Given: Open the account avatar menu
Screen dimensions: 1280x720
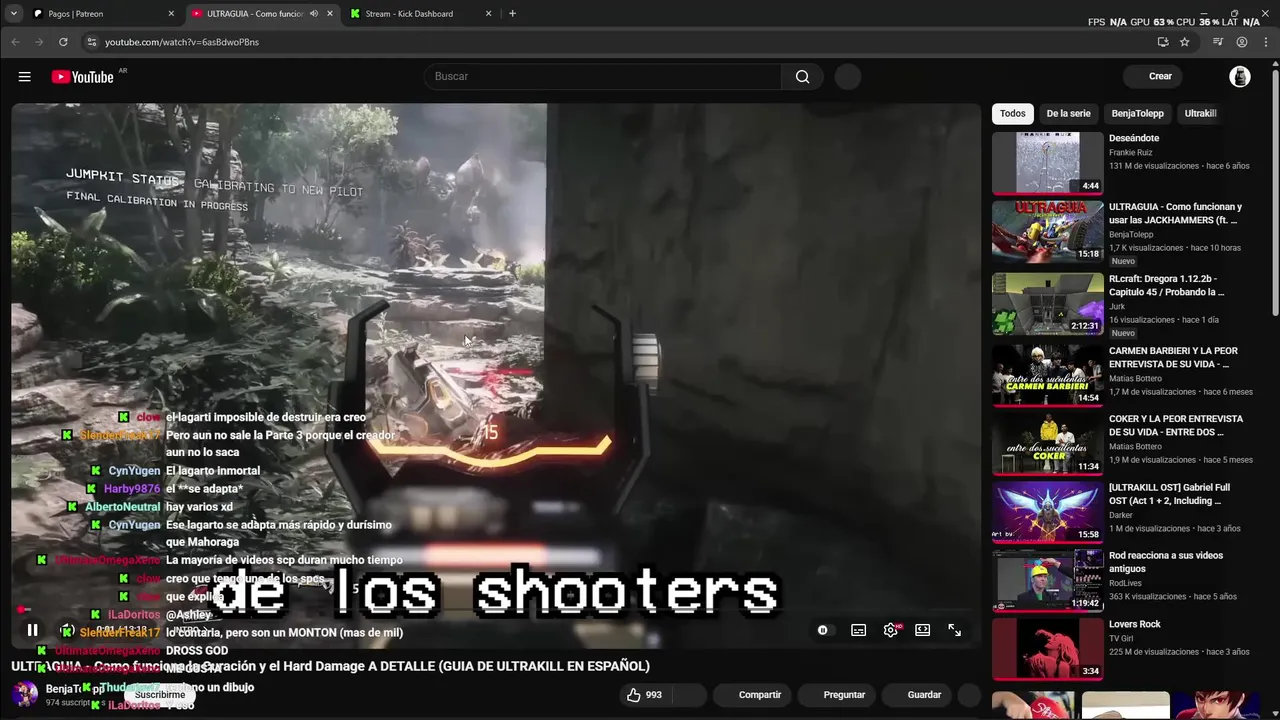Looking at the screenshot, I should pyautogui.click(x=1240, y=77).
